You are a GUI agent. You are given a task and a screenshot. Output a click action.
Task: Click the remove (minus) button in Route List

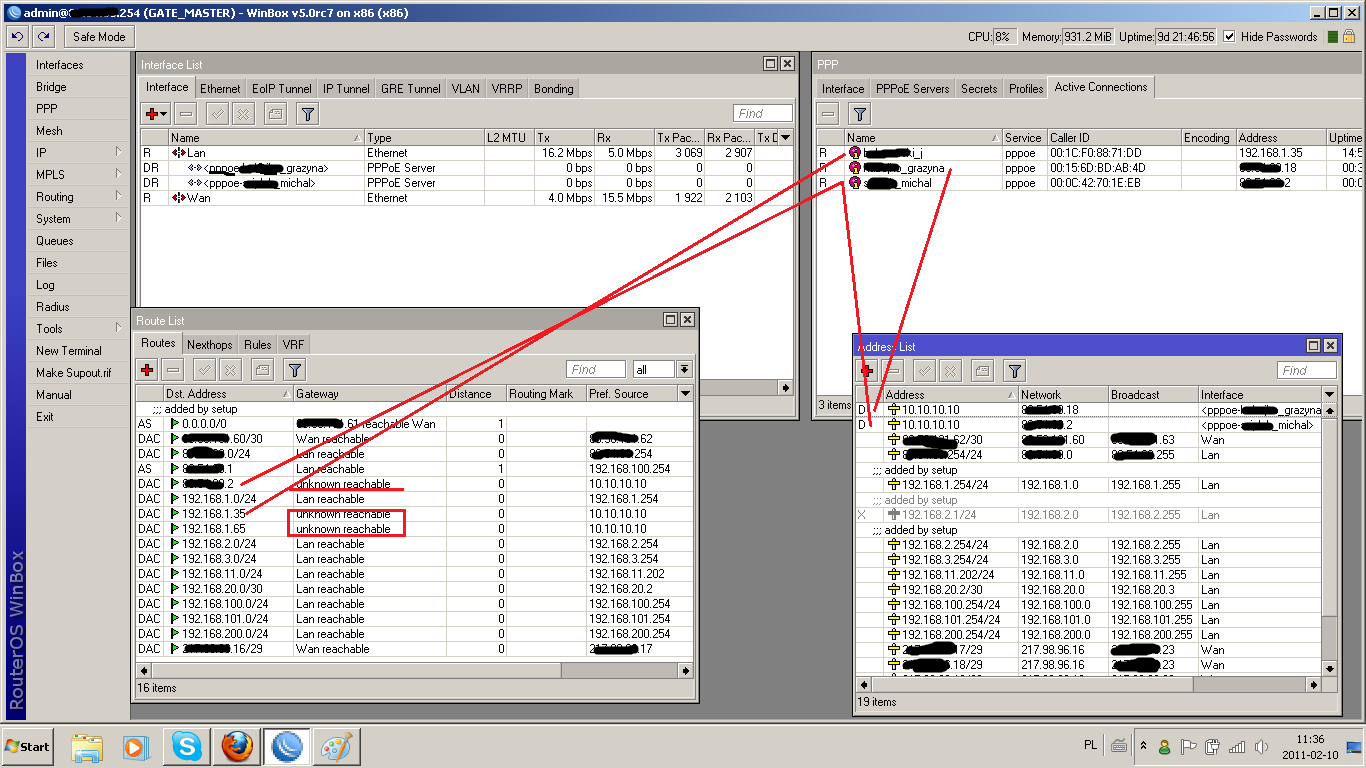pyautogui.click(x=172, y=370)
